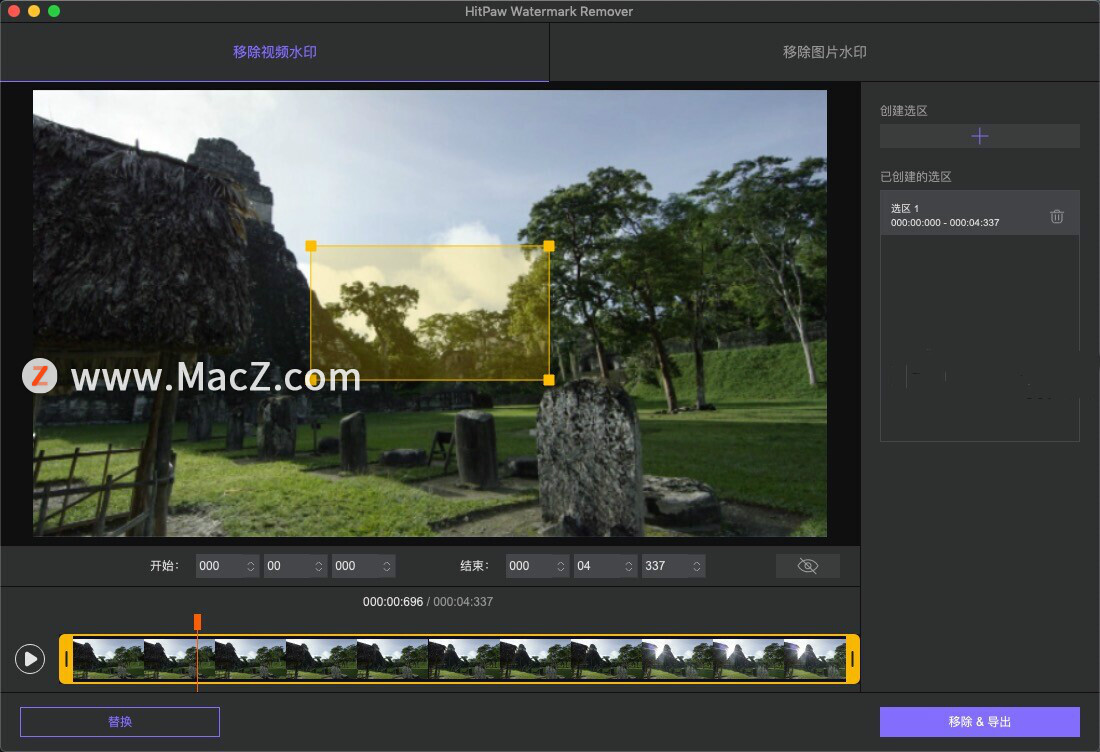Adjust start seconds stepper arrows
The width and height of the screenshot is (1100, 752).
(x=318, y=566)
